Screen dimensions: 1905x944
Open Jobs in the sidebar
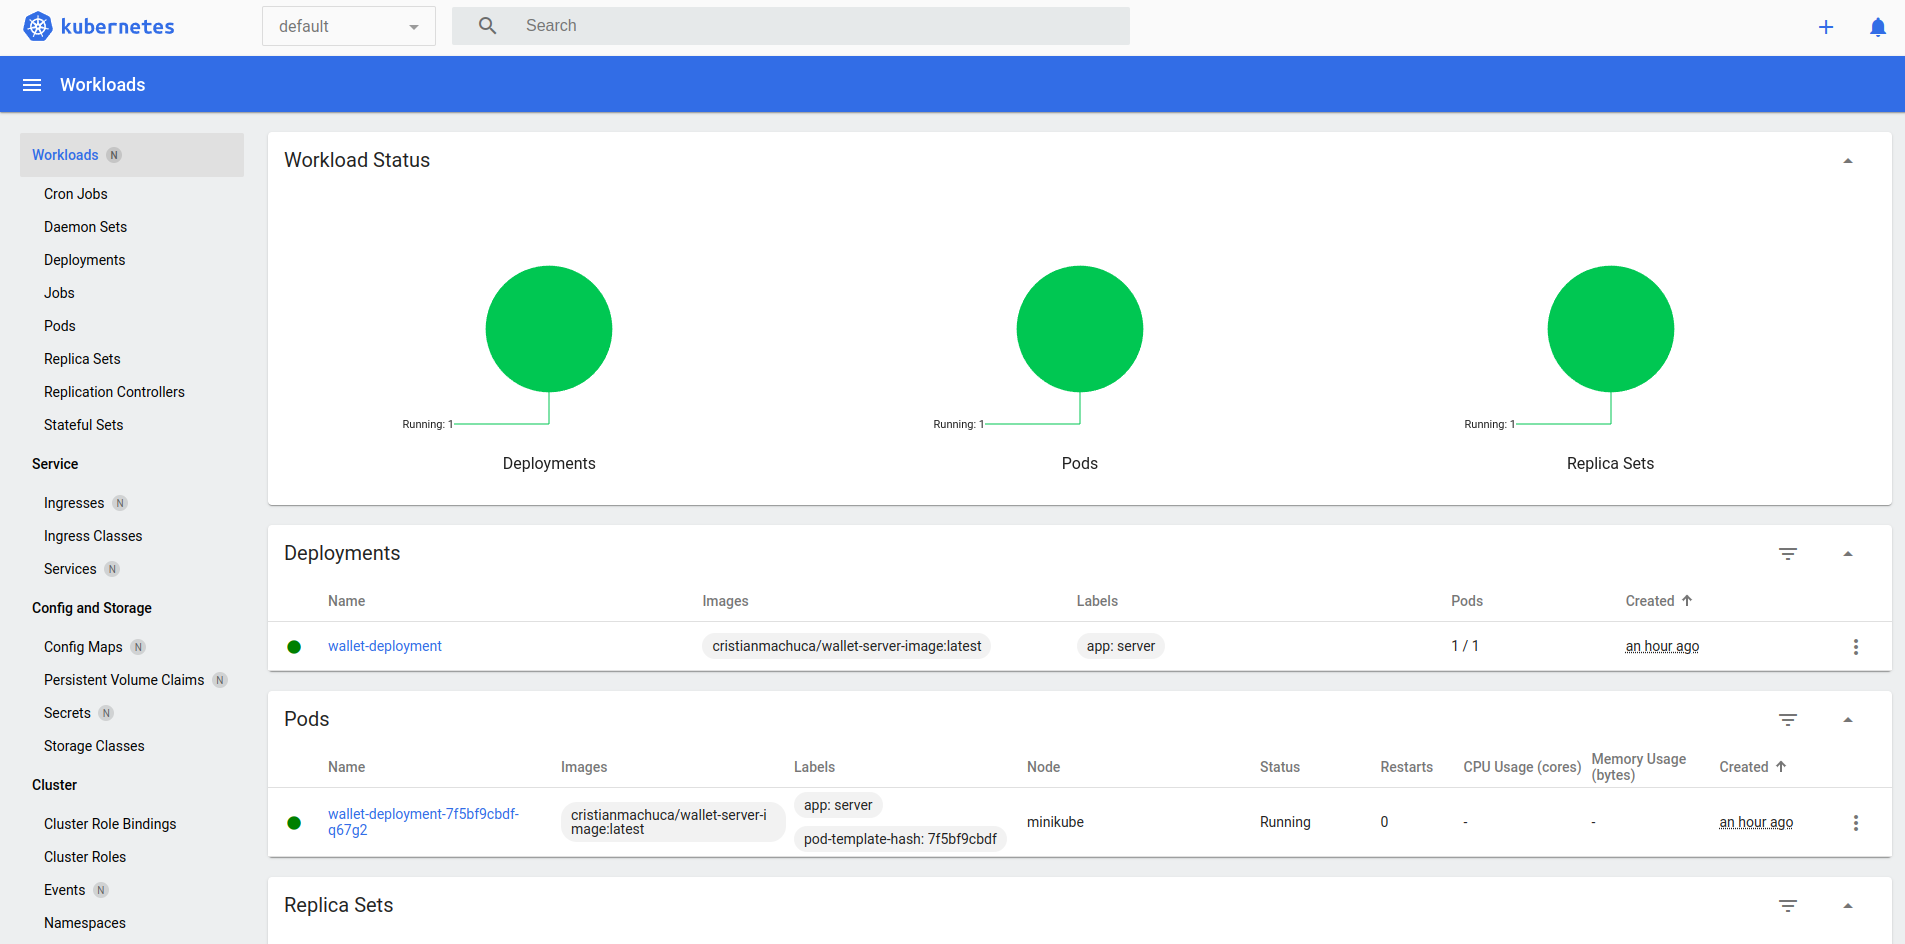[x=59, y=293]
